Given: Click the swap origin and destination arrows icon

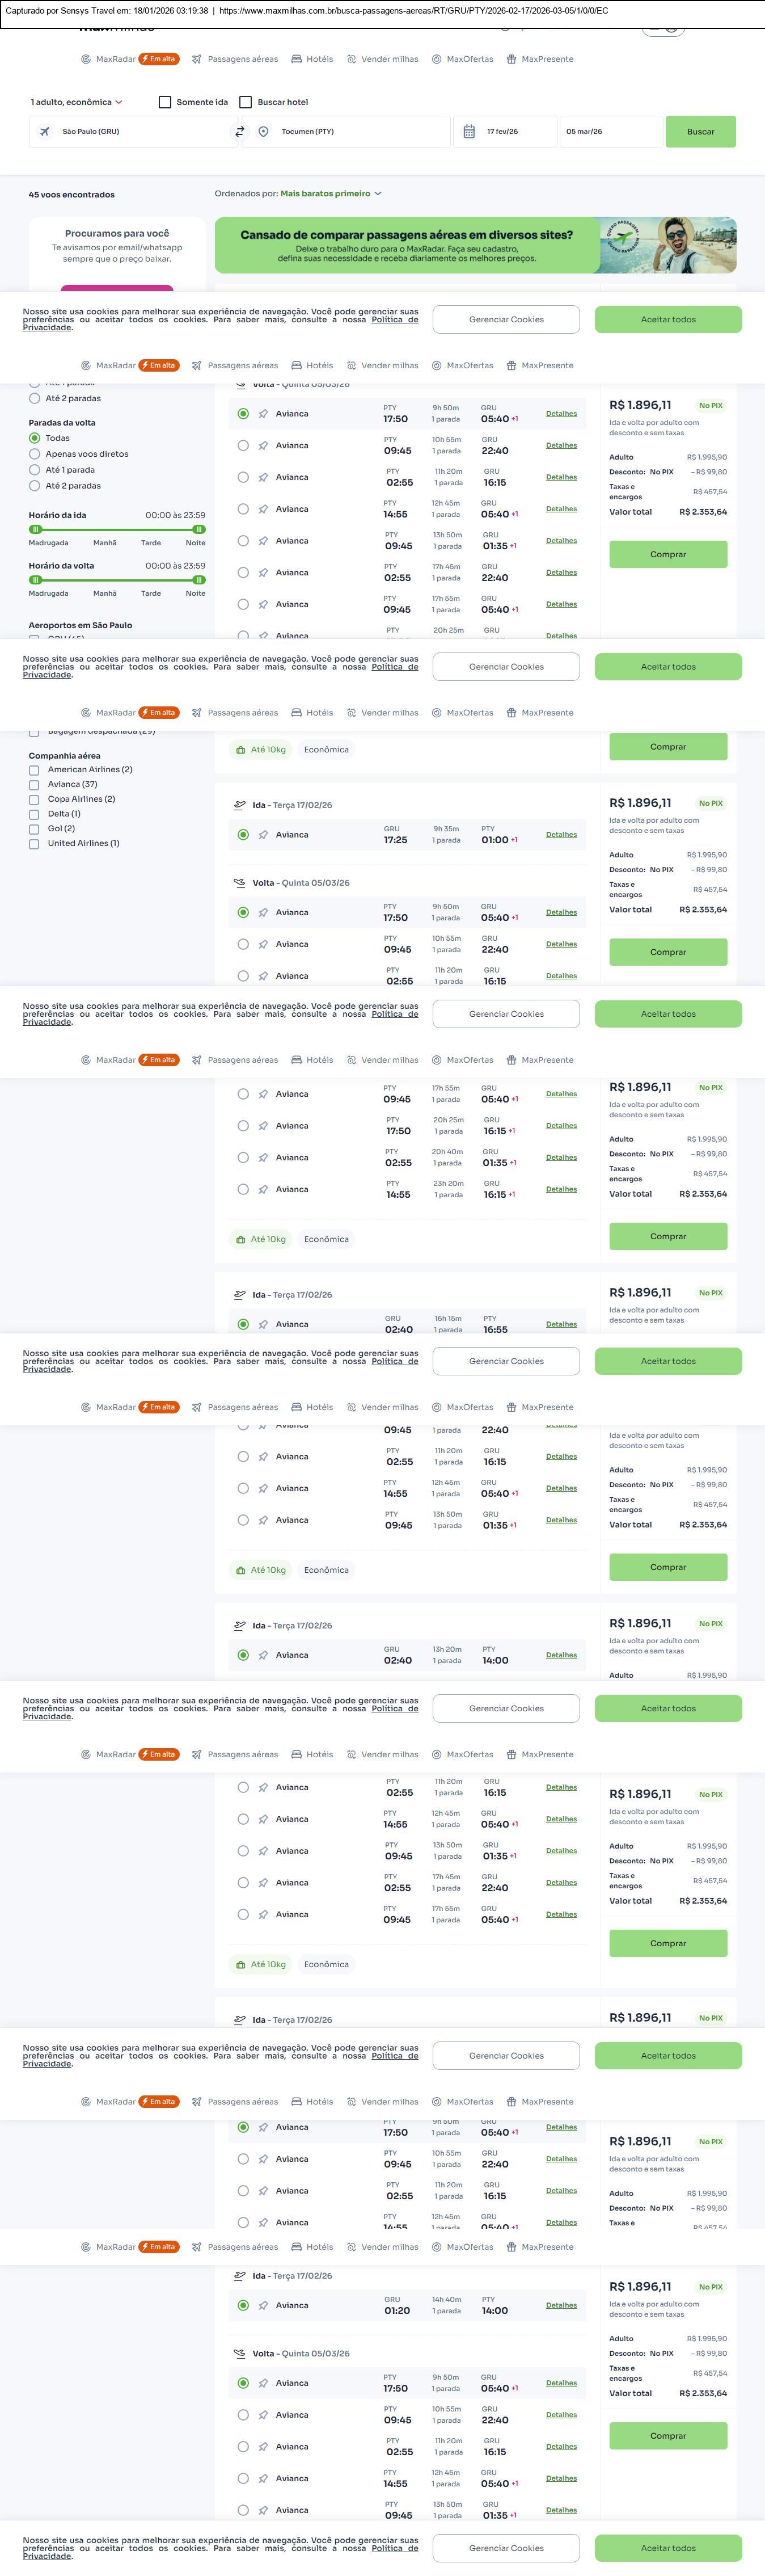Looking at the screenshot, I should pyautogui.click(x=239, y=131).
